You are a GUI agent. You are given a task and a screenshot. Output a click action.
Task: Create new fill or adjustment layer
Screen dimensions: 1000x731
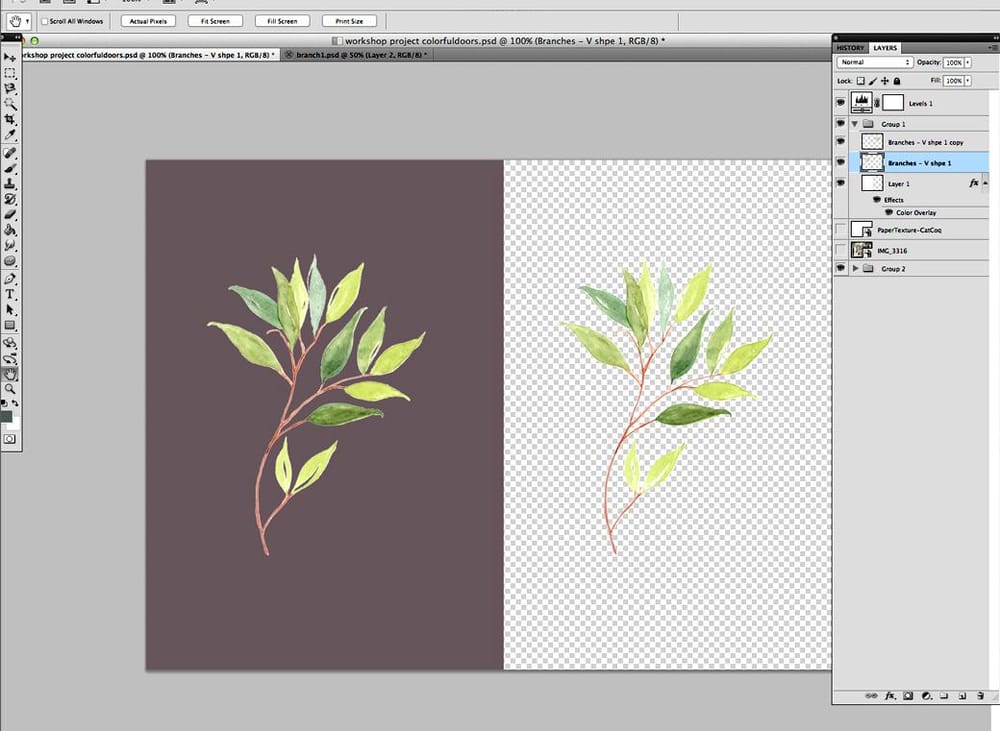927,696
